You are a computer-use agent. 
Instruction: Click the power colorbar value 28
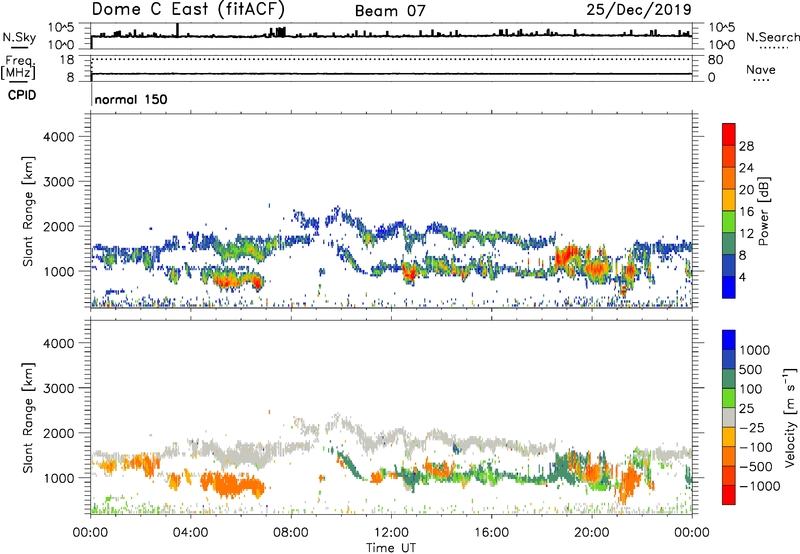tap(746, 146)
